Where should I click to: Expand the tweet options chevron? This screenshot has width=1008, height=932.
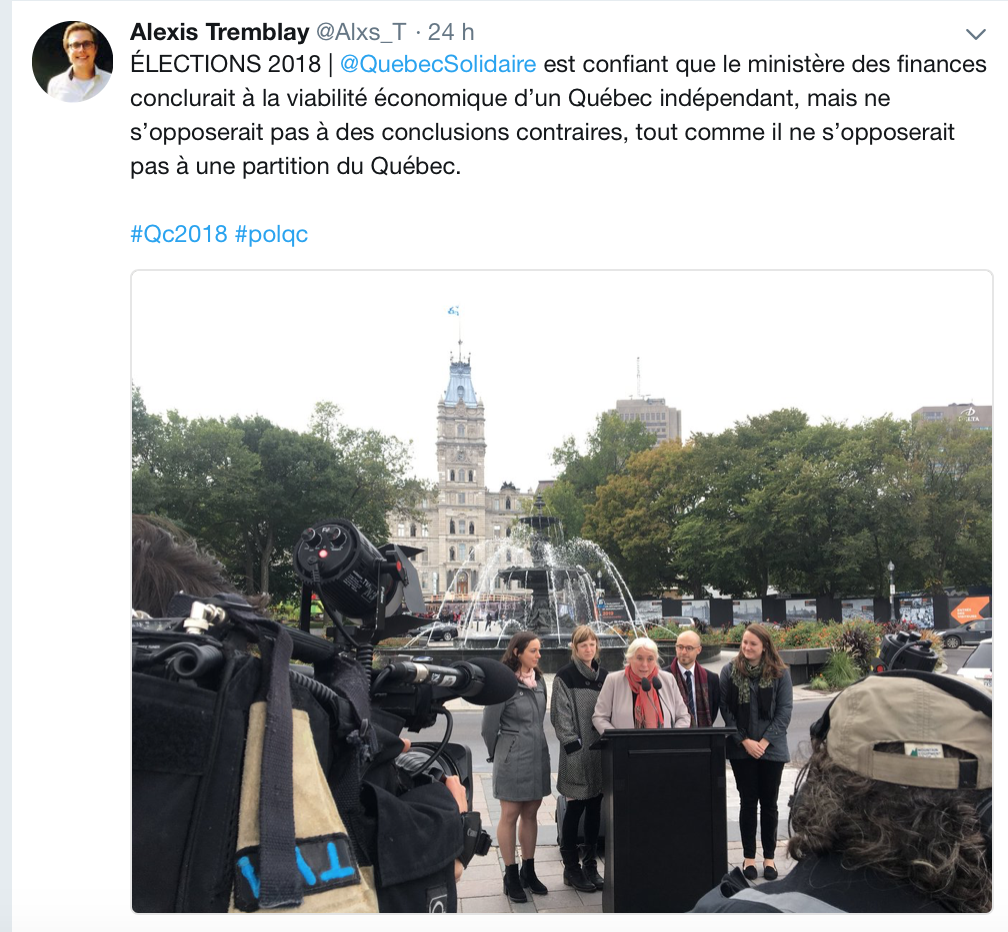[976, 34]
